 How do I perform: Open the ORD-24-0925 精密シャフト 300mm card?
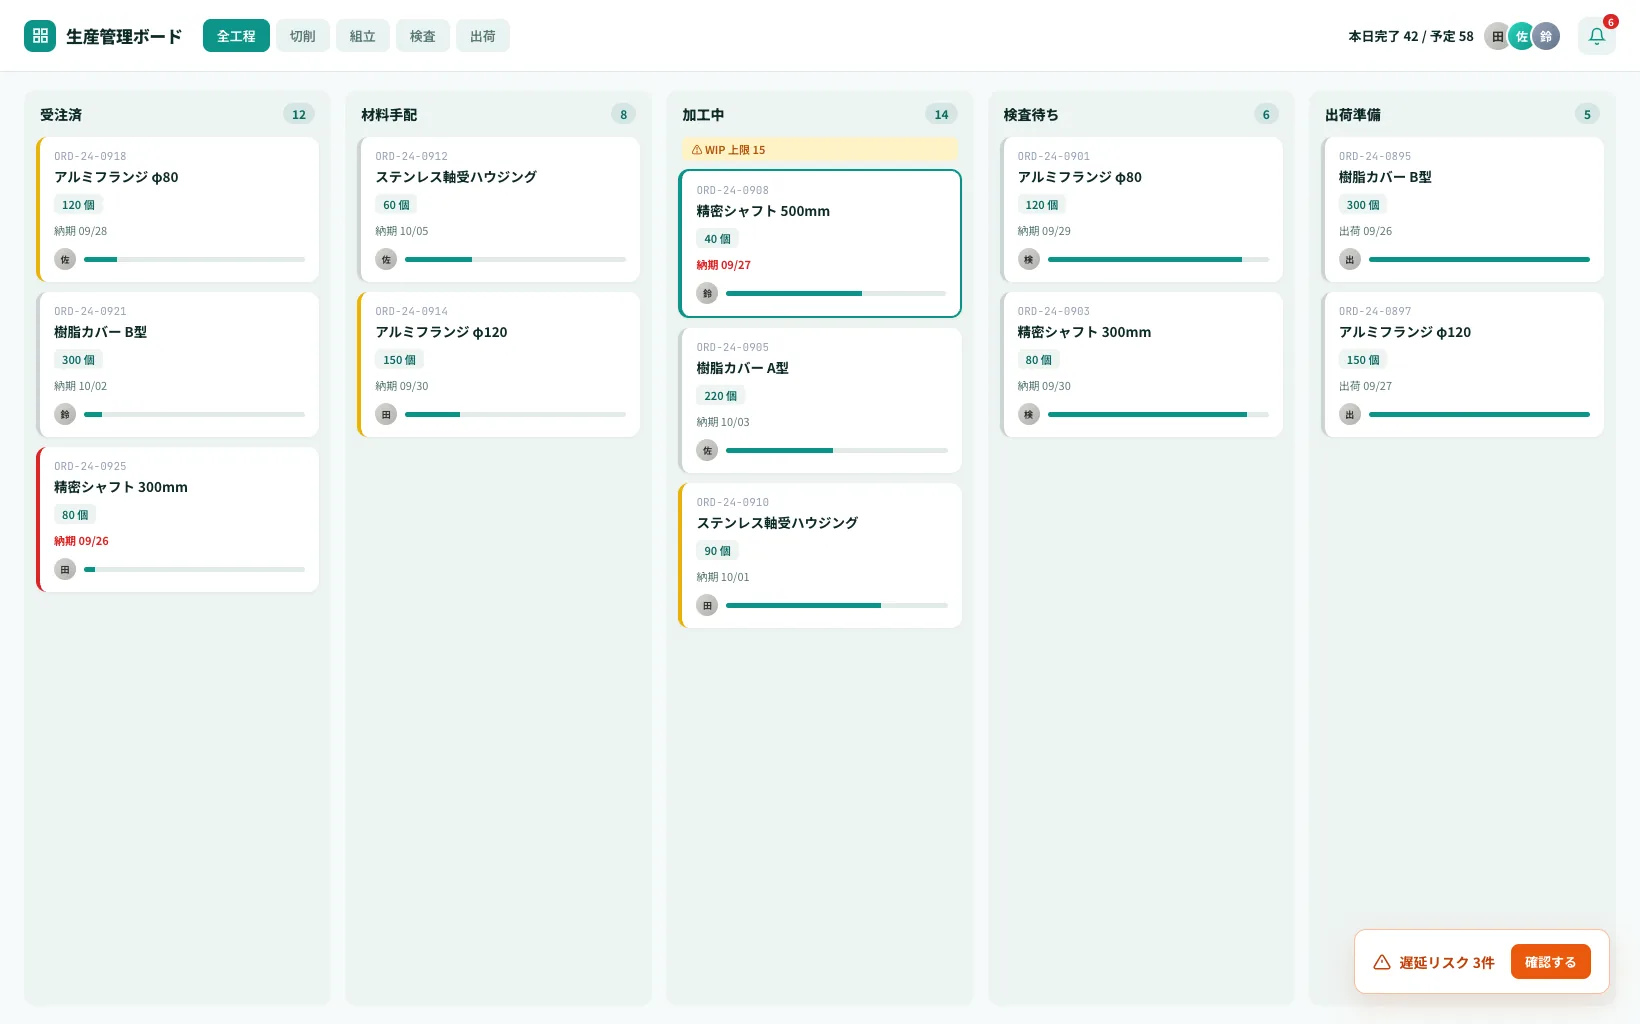point(178,519)
